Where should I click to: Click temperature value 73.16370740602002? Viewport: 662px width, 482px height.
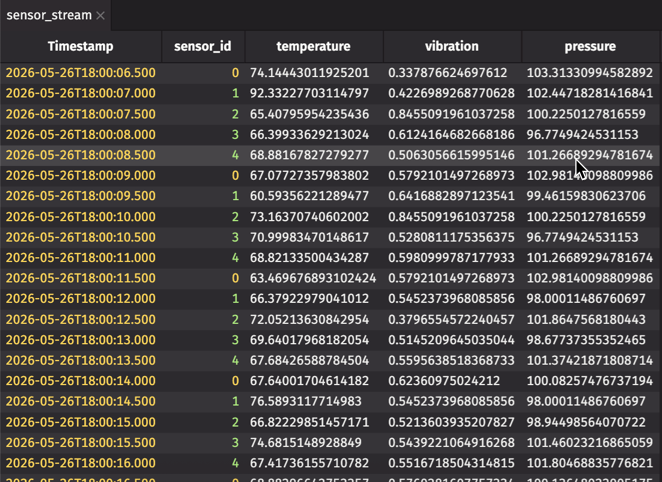pos(309,217)
